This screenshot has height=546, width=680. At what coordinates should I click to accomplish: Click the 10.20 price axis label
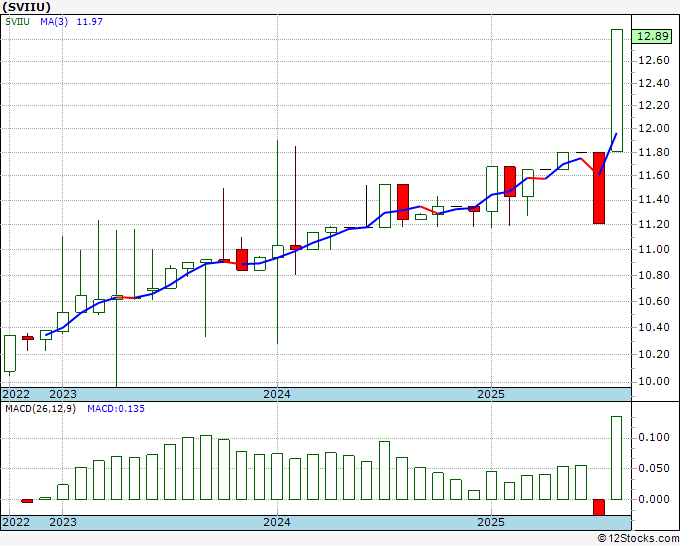coord(654,355)
